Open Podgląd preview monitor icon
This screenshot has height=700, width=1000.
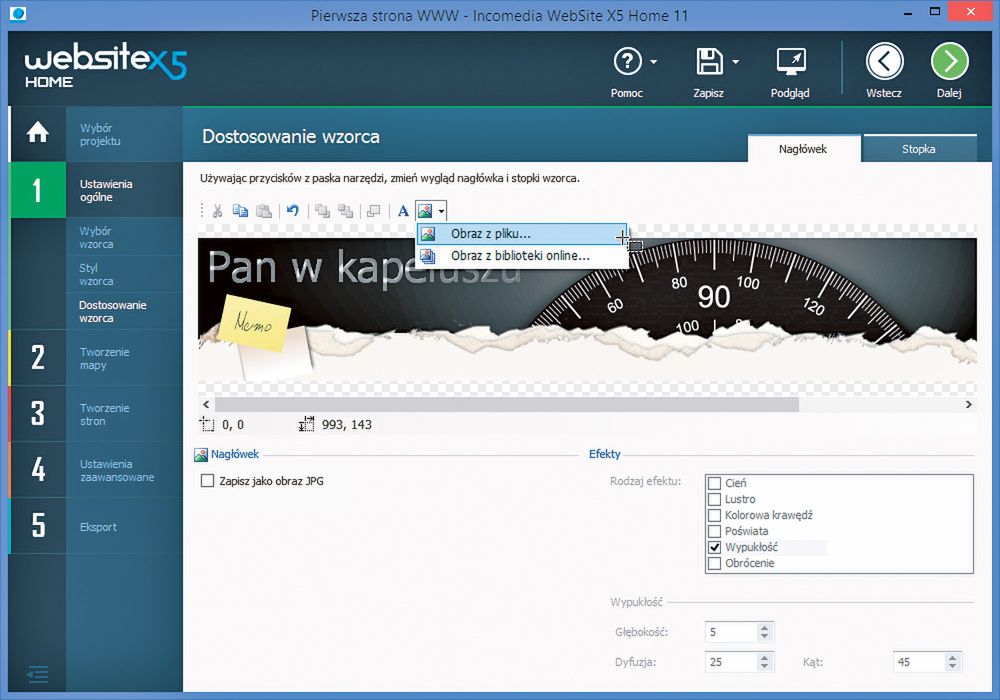tap(791, 62)
